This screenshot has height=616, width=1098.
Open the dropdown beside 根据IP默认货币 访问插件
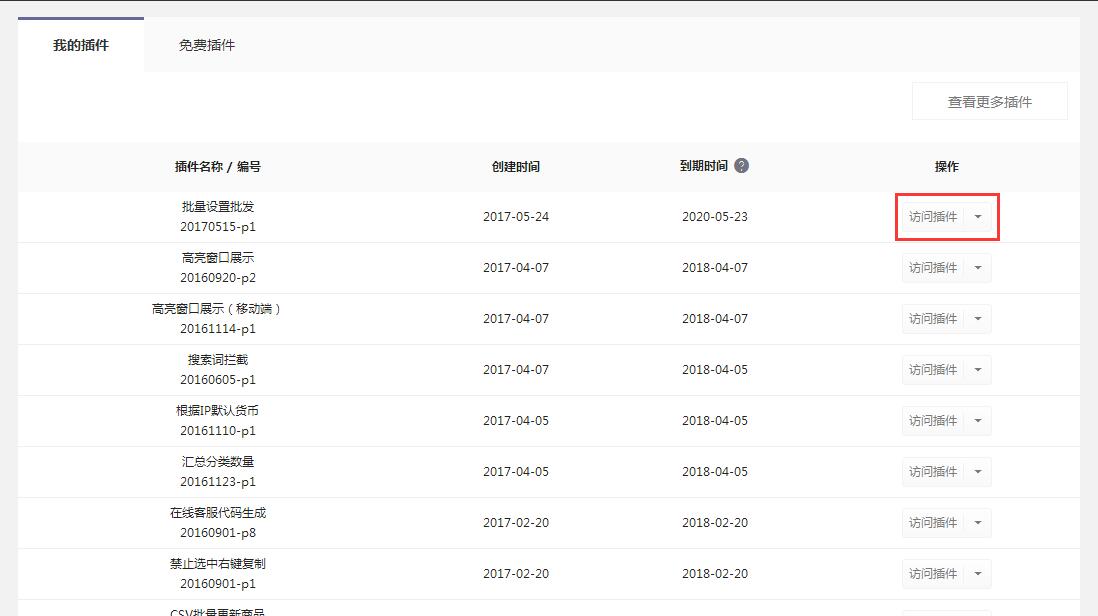pyautogui.click(x=978, y=420)
